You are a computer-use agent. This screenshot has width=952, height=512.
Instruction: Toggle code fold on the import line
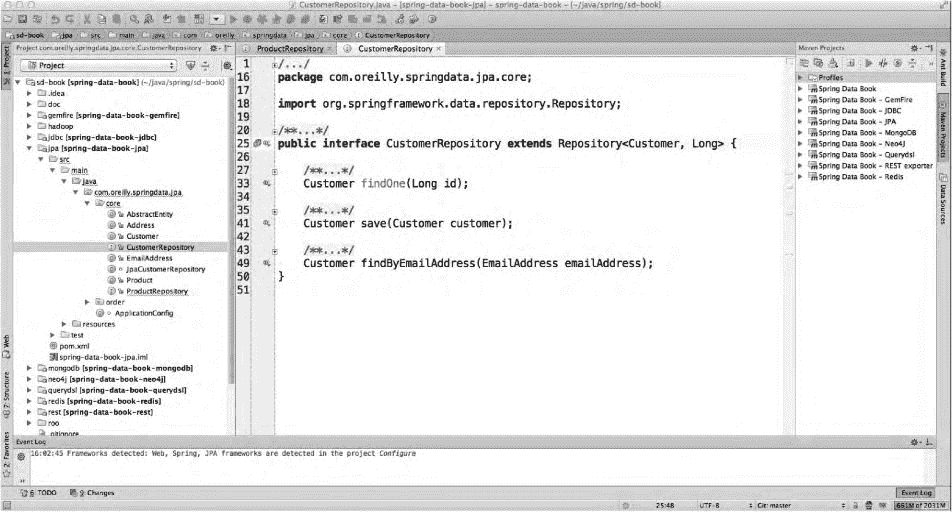click(x=273, y=104)
